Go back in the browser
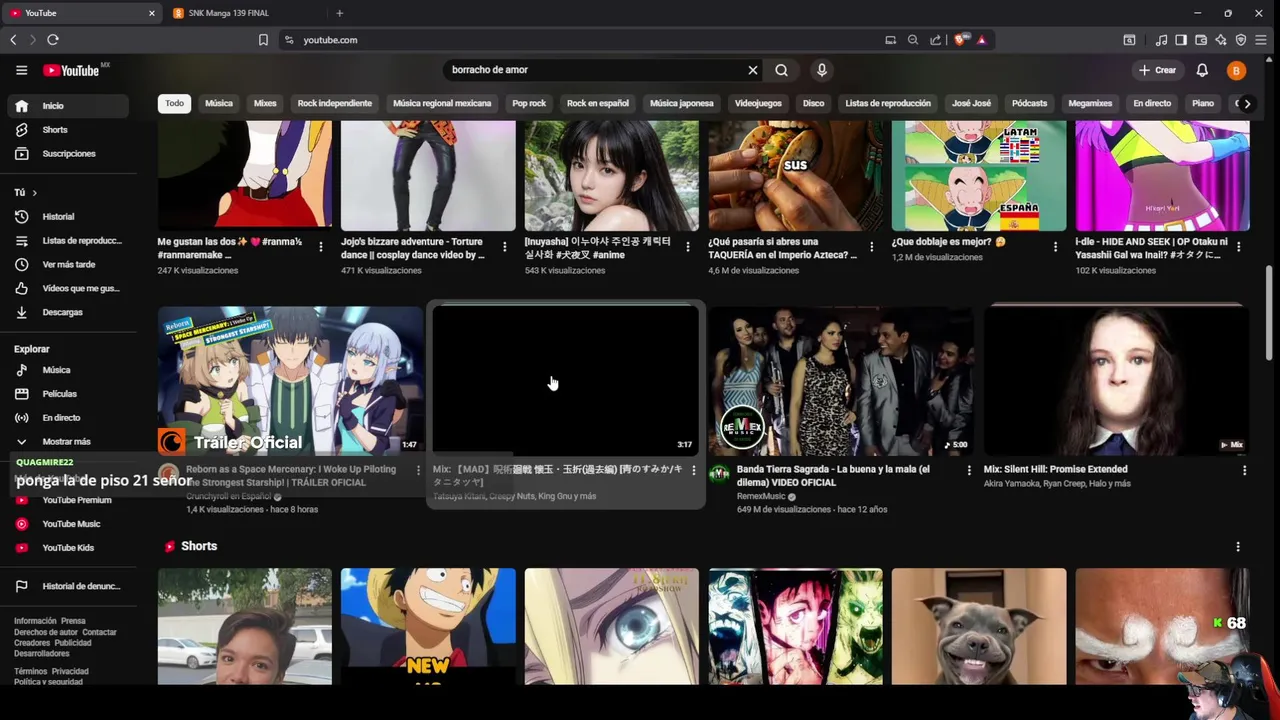 click(x=13, y=40)
